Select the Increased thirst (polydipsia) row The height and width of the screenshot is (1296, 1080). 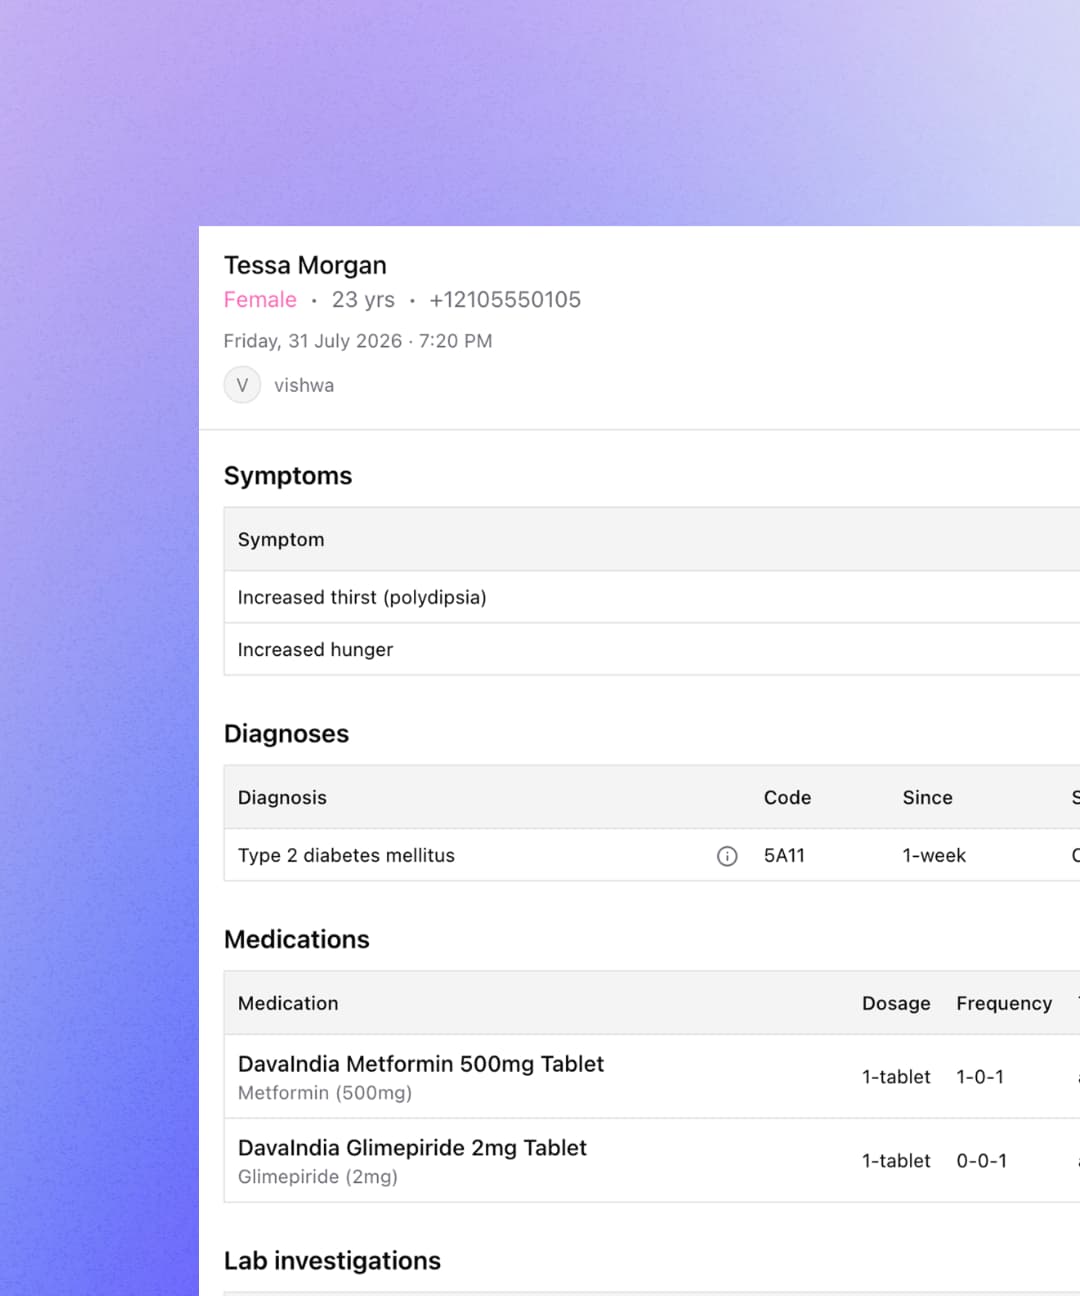(652, 597)
